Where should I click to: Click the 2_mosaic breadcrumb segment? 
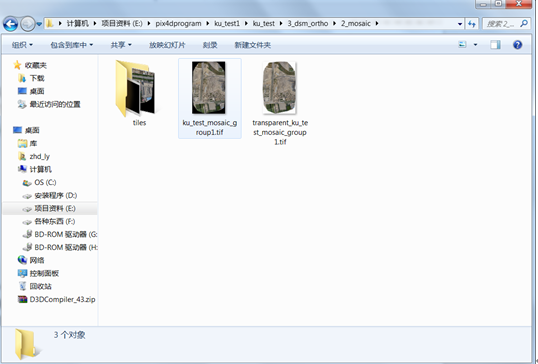(355, 23)
